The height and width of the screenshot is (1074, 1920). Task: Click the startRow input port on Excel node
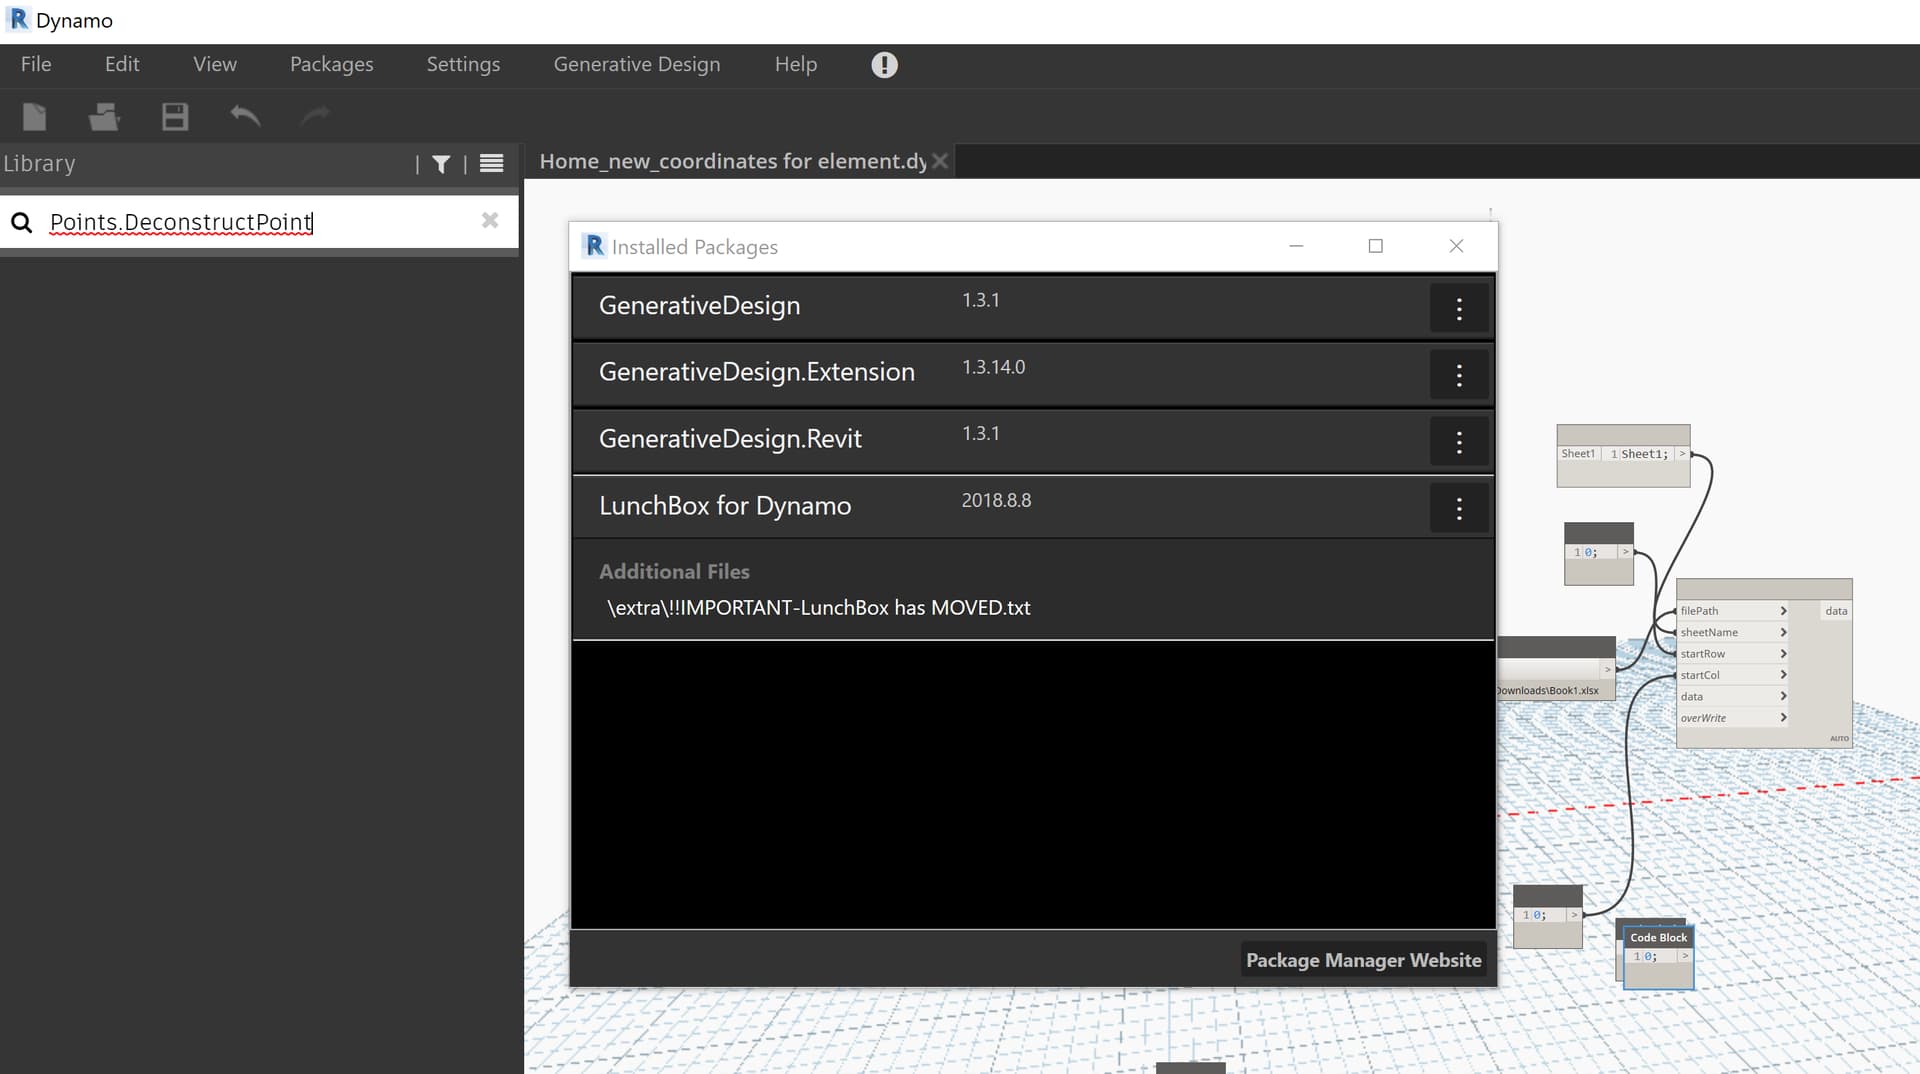(1733, 654)
